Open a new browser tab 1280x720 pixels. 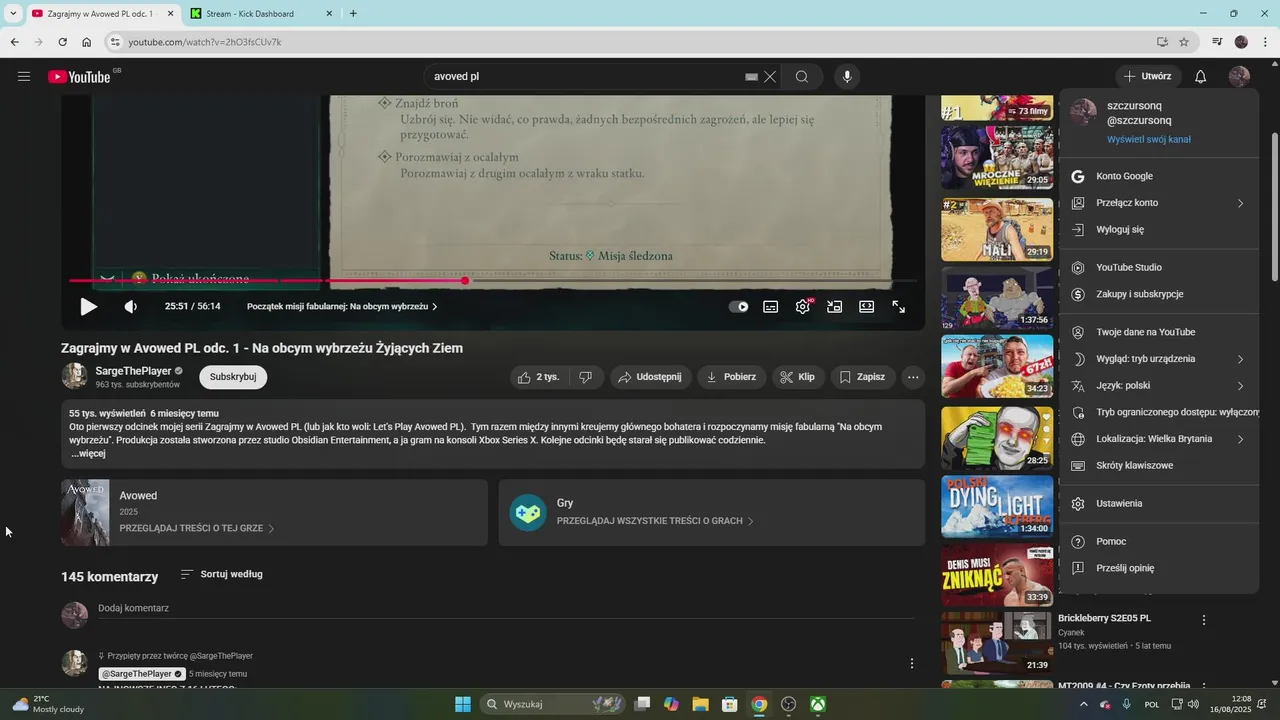tap(353, 14)
